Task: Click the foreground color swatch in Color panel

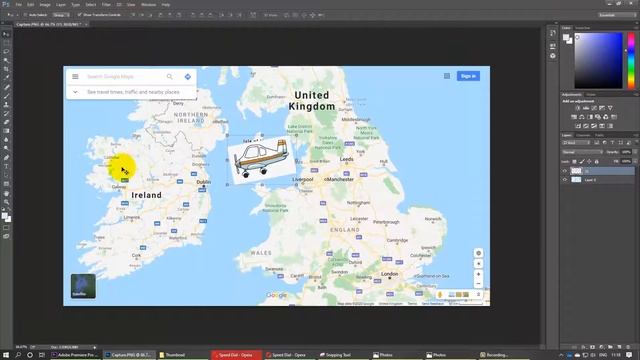Action: tap(566, 38)
